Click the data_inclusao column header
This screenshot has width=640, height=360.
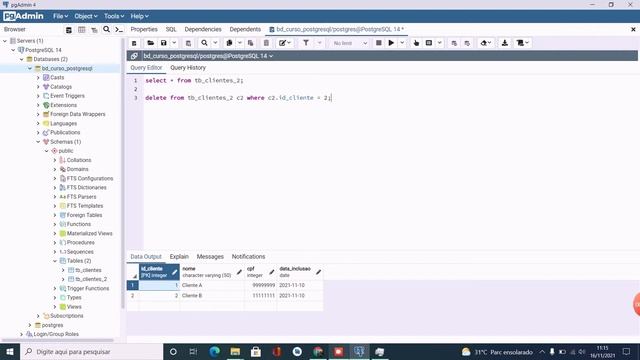(x=300, y=272)
